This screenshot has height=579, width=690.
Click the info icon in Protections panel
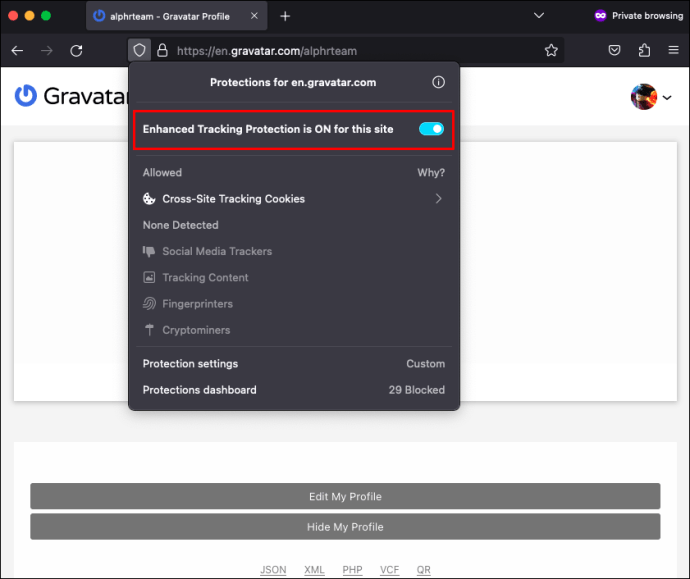click(x=438, y=82)
